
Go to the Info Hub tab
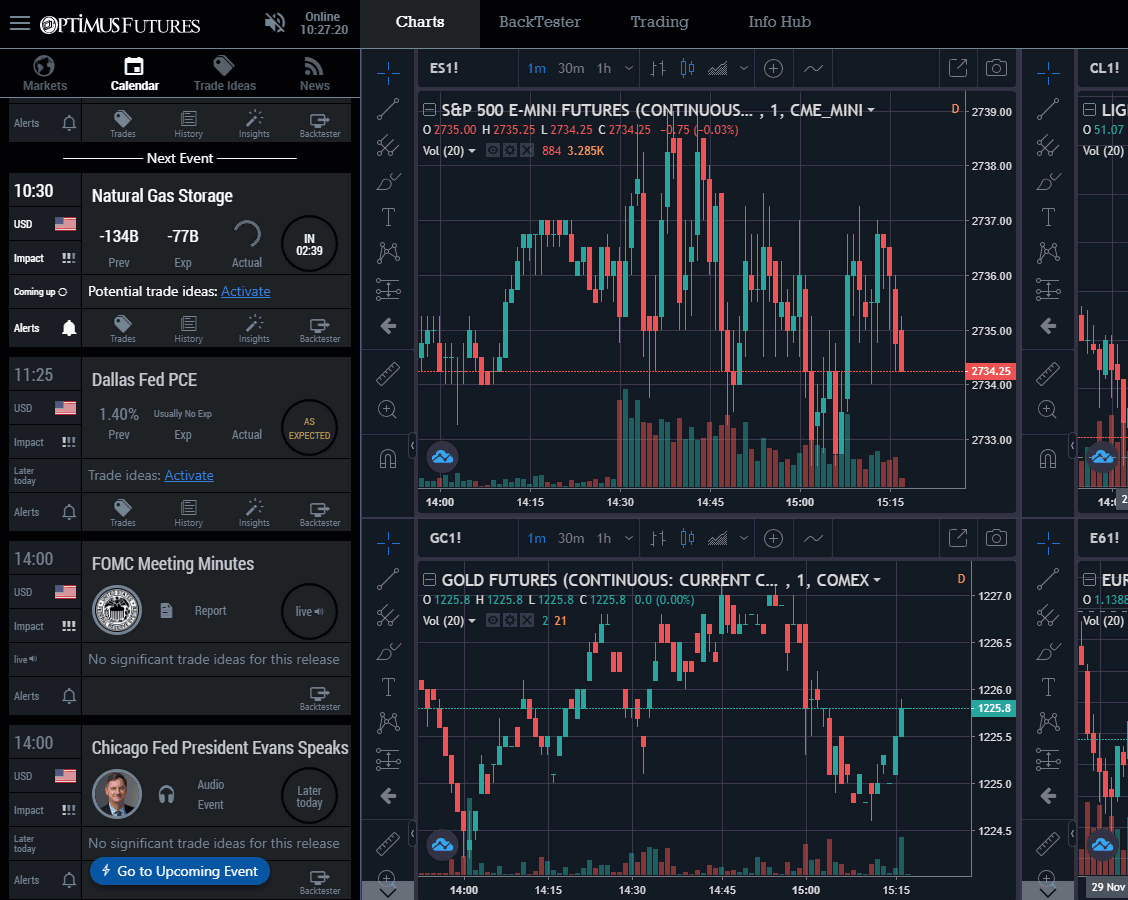(779, 22)
